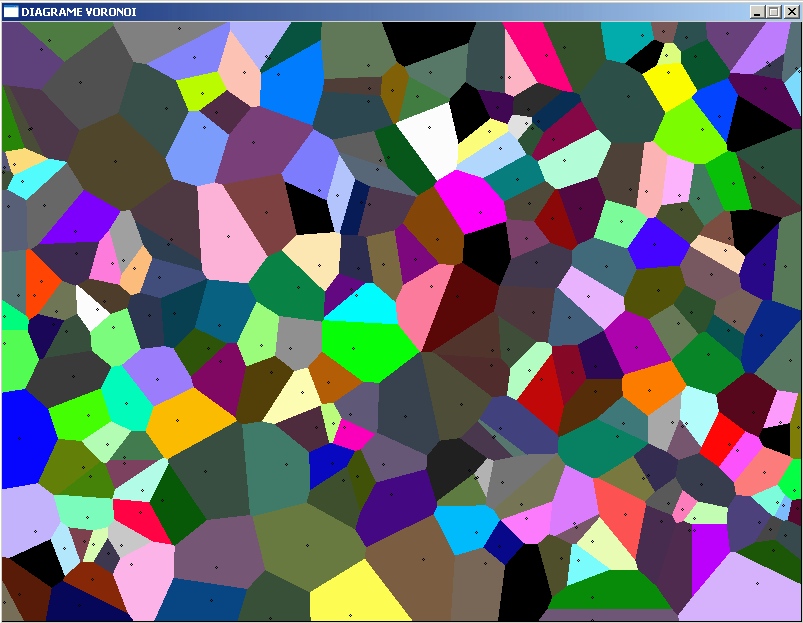Close the DIAGRAME VORONOI window
Screen dimensions: 803x623
pos(791,12)
